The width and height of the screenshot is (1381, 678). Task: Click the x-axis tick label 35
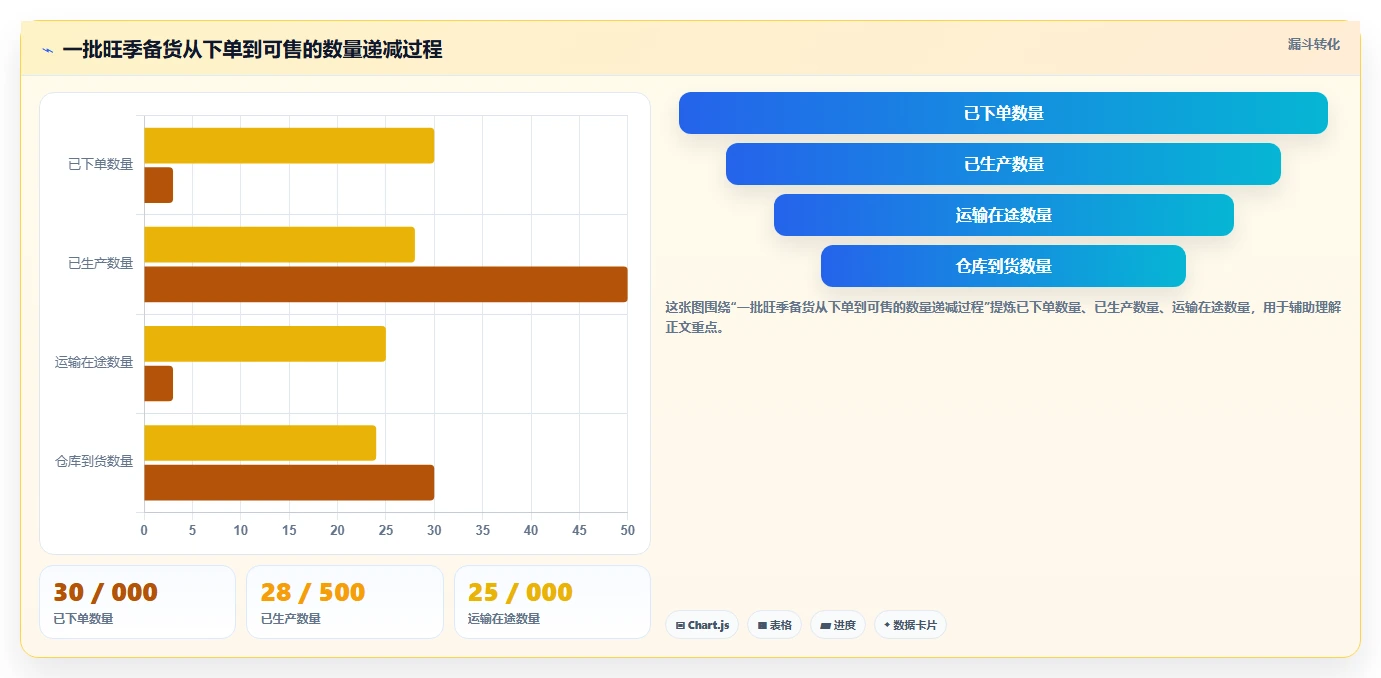pos(482,530)
